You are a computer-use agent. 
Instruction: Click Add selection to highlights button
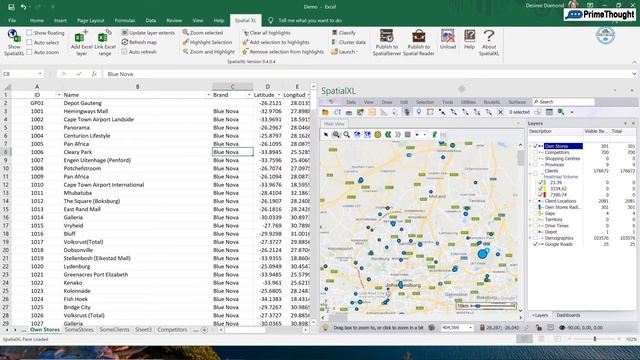[x=276, y=42]
